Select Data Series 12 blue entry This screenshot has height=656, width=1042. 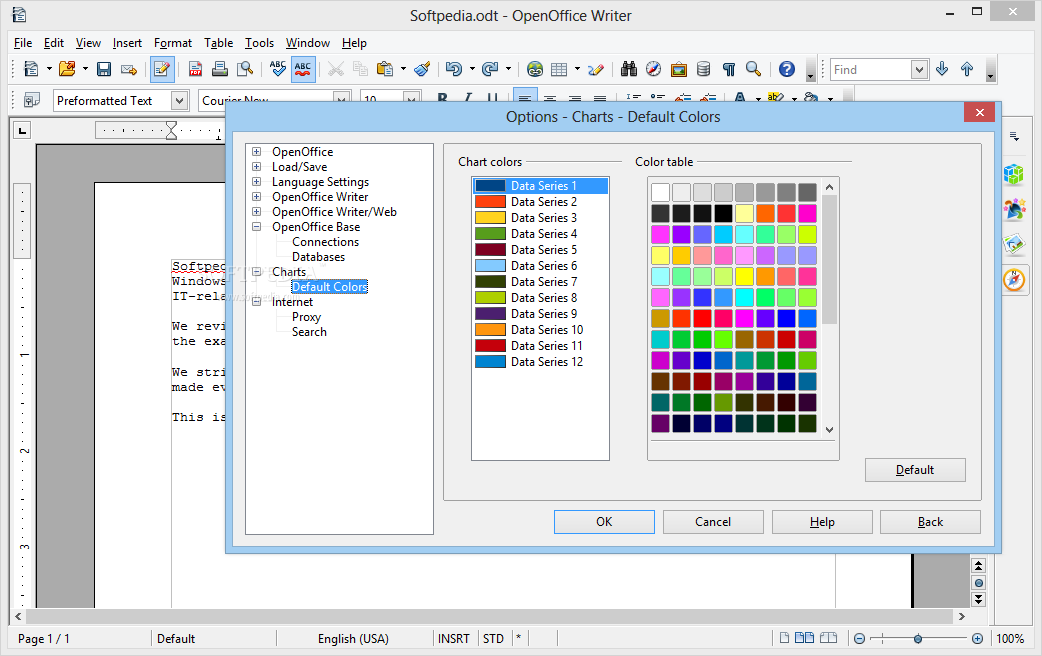coord(540,362)
